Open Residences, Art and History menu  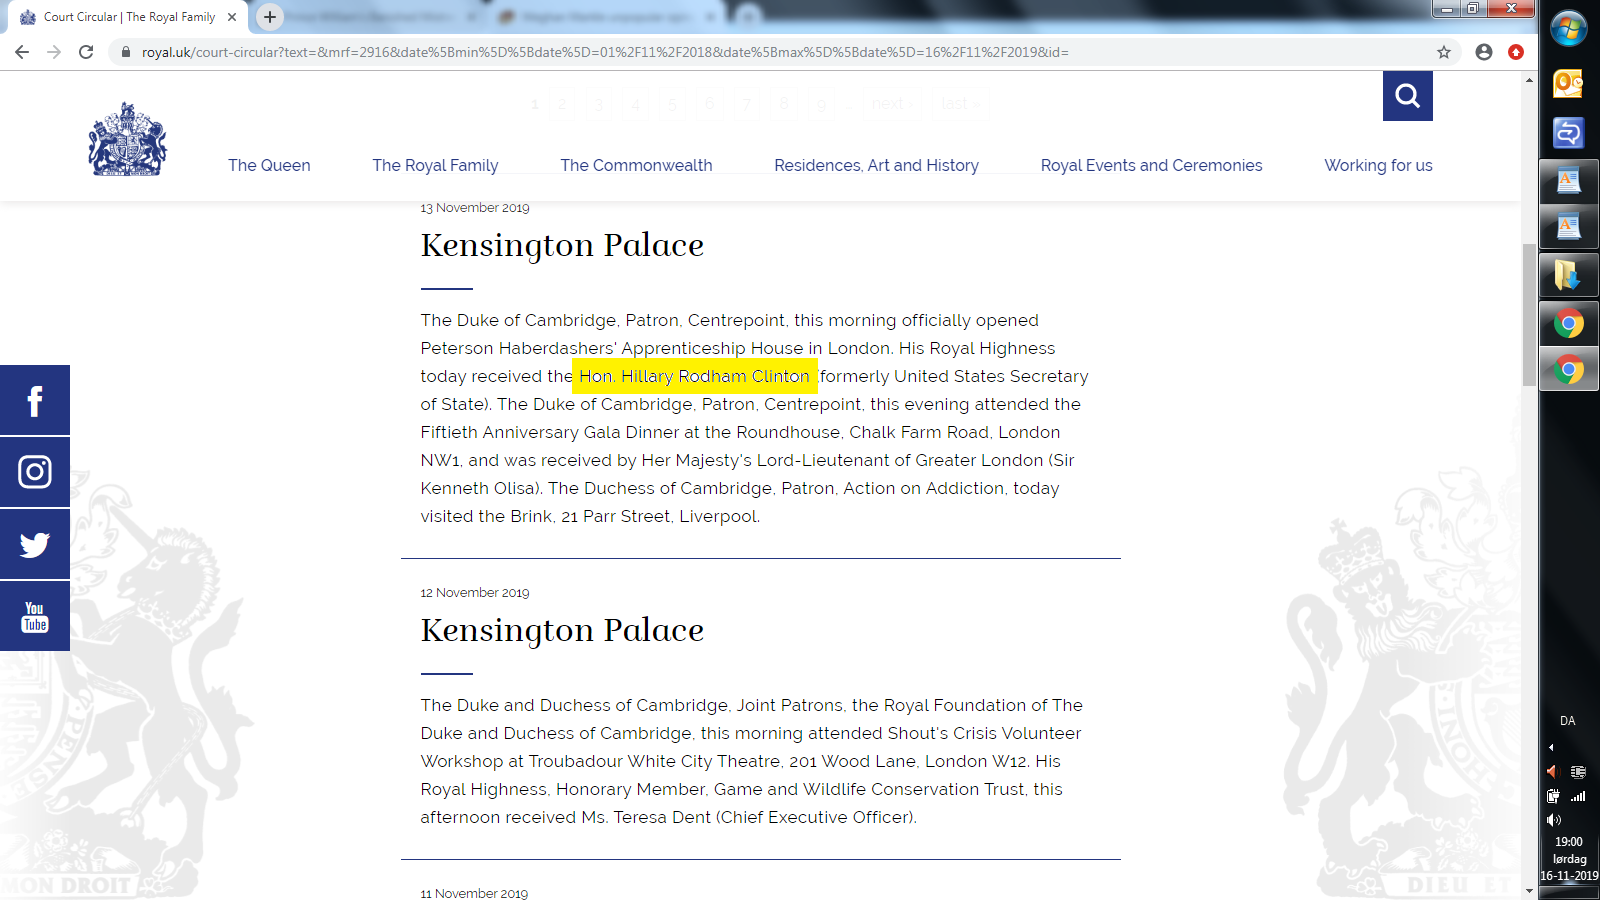[876, 165]
